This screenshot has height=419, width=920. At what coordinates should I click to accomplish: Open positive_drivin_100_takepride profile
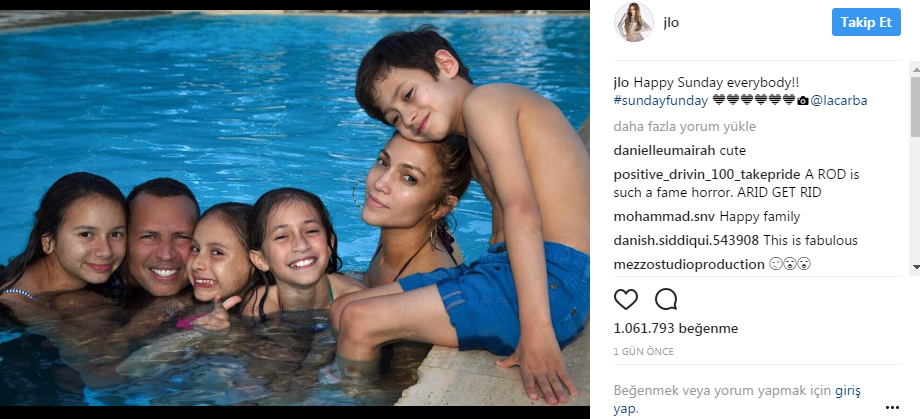pos(707,174)
